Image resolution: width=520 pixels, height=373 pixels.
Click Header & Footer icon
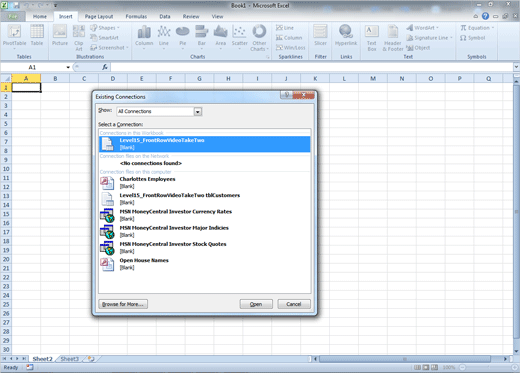click(393, 37)
